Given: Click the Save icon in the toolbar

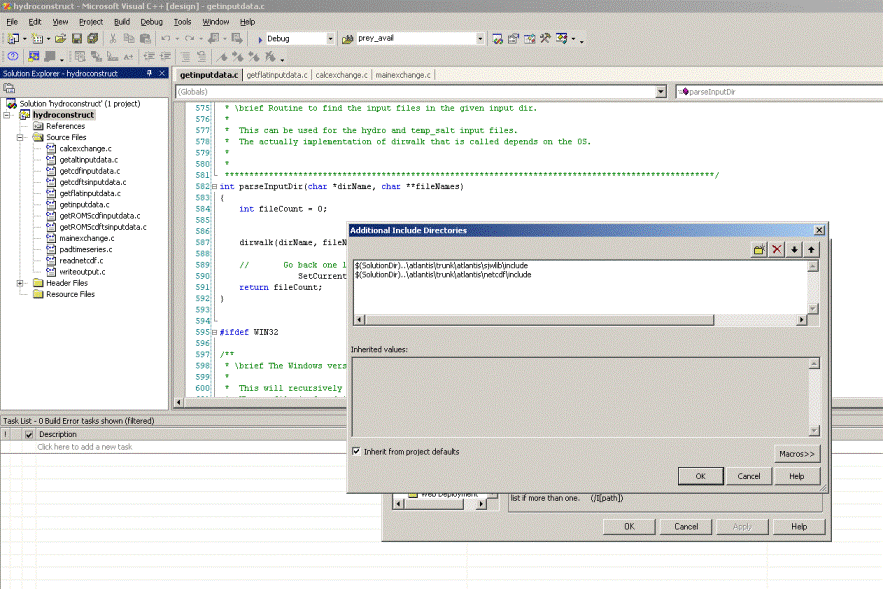Looking at the screenshot, I should 77,39.
